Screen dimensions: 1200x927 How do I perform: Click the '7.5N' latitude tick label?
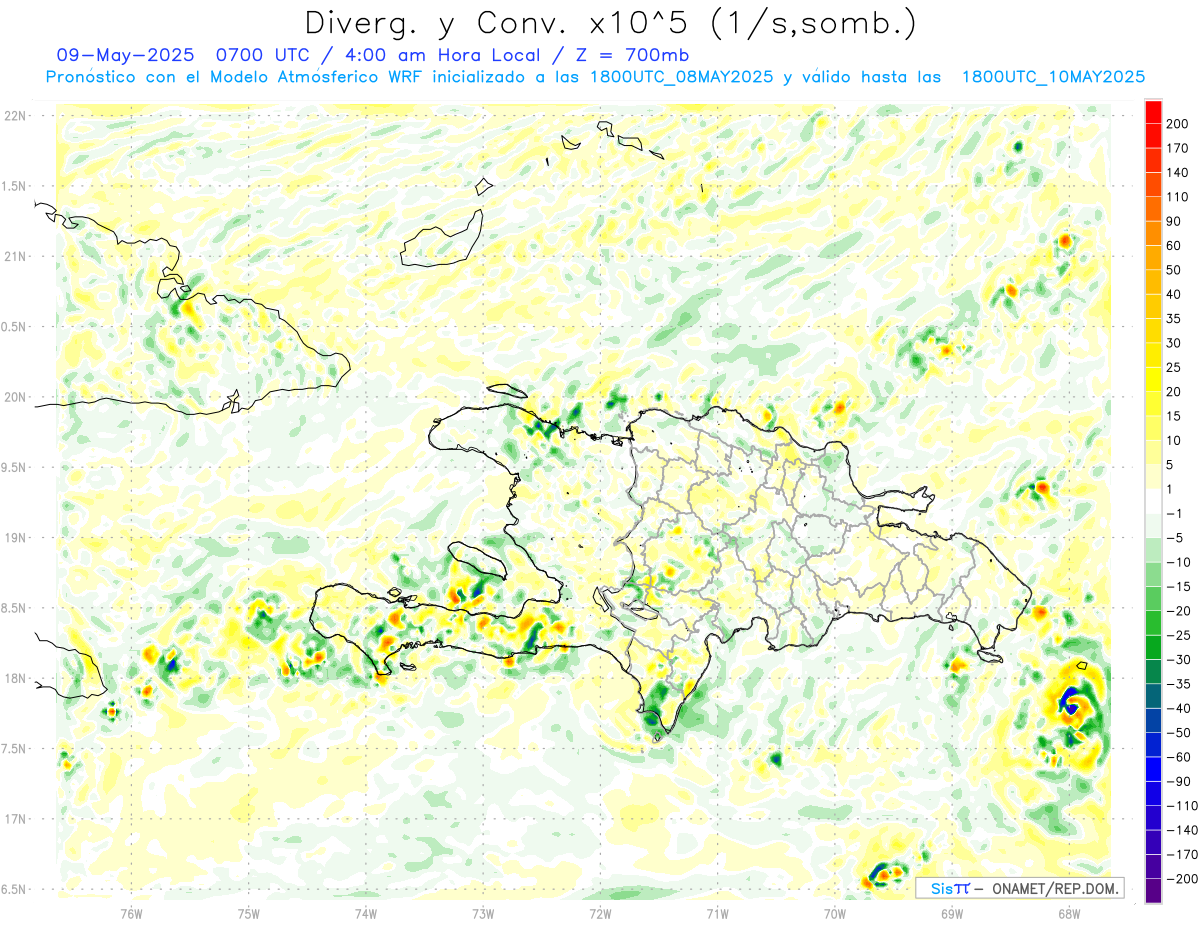click(15, 749)
